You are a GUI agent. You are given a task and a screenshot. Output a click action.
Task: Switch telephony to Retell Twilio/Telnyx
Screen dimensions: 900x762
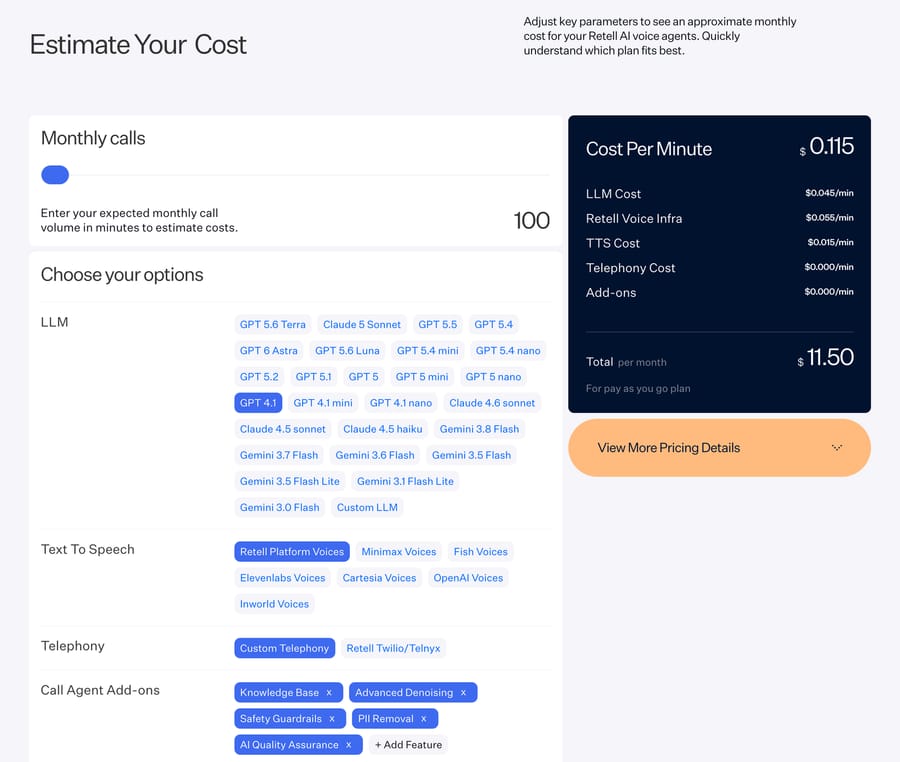coord(393,648)
